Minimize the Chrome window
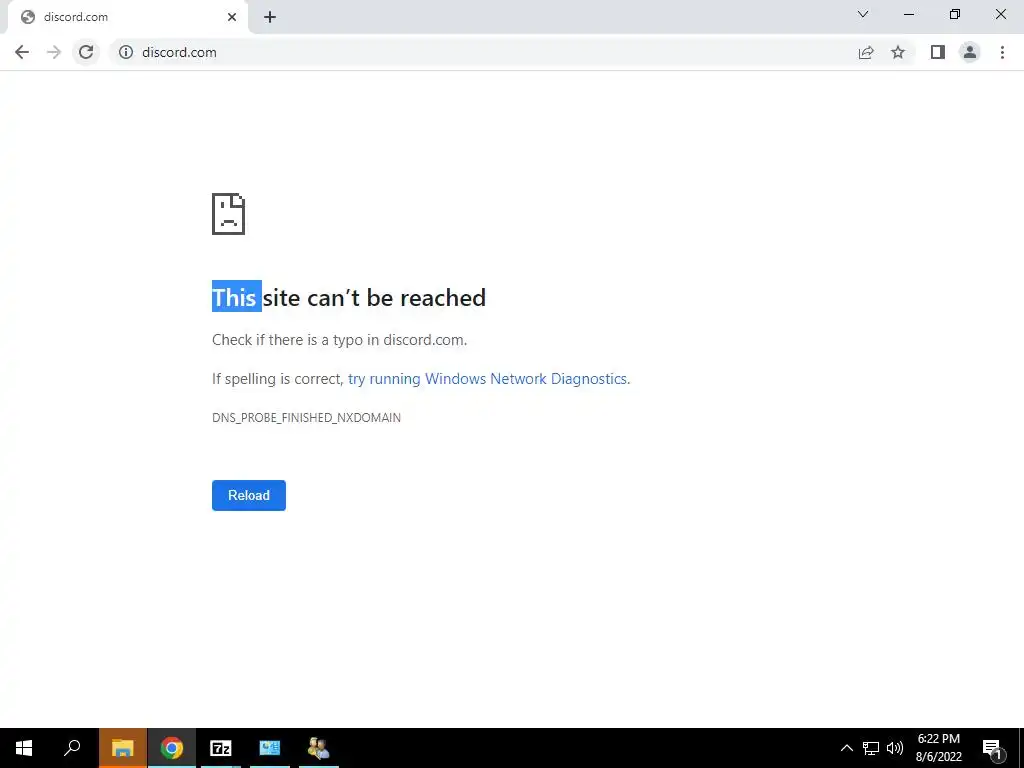The width and height of the screenshot is (1024, 768). click(908, 14)
